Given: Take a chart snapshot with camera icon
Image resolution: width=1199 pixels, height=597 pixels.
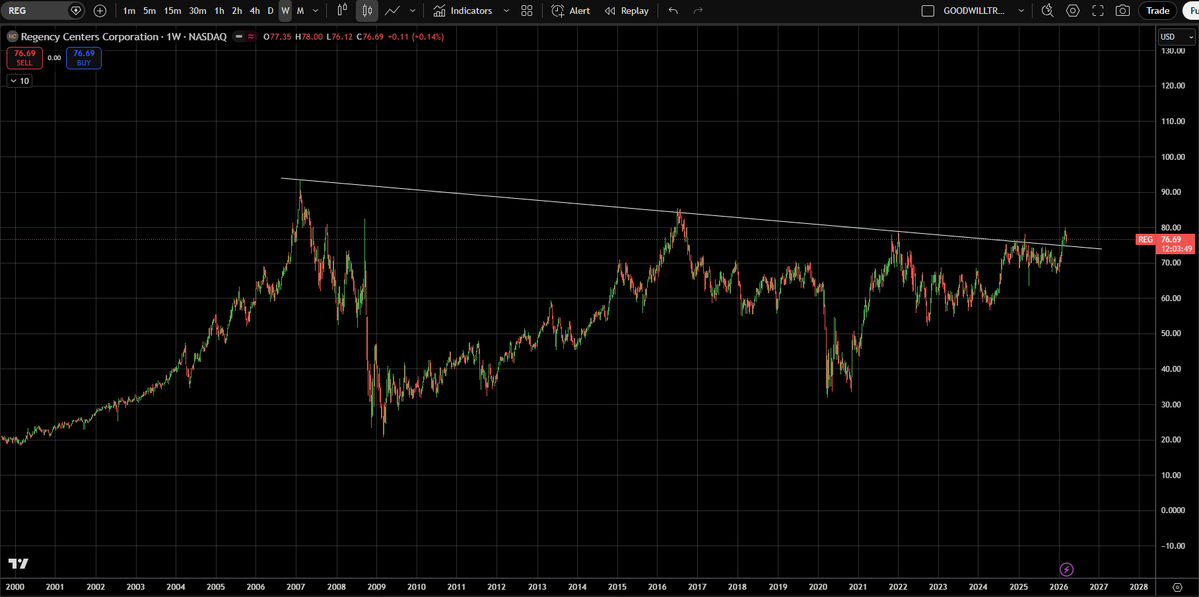Looking at the screenshot, I should point(1123,11).
